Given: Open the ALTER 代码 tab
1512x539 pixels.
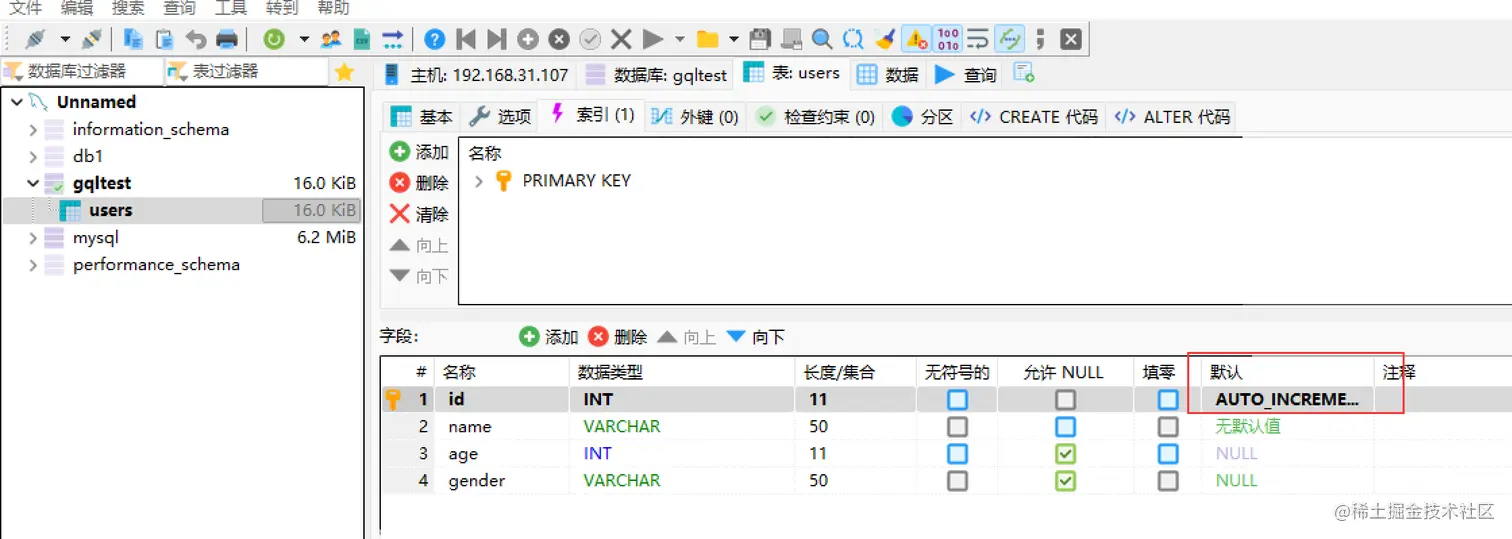Looking at the screenshot, I should 1172,117.
